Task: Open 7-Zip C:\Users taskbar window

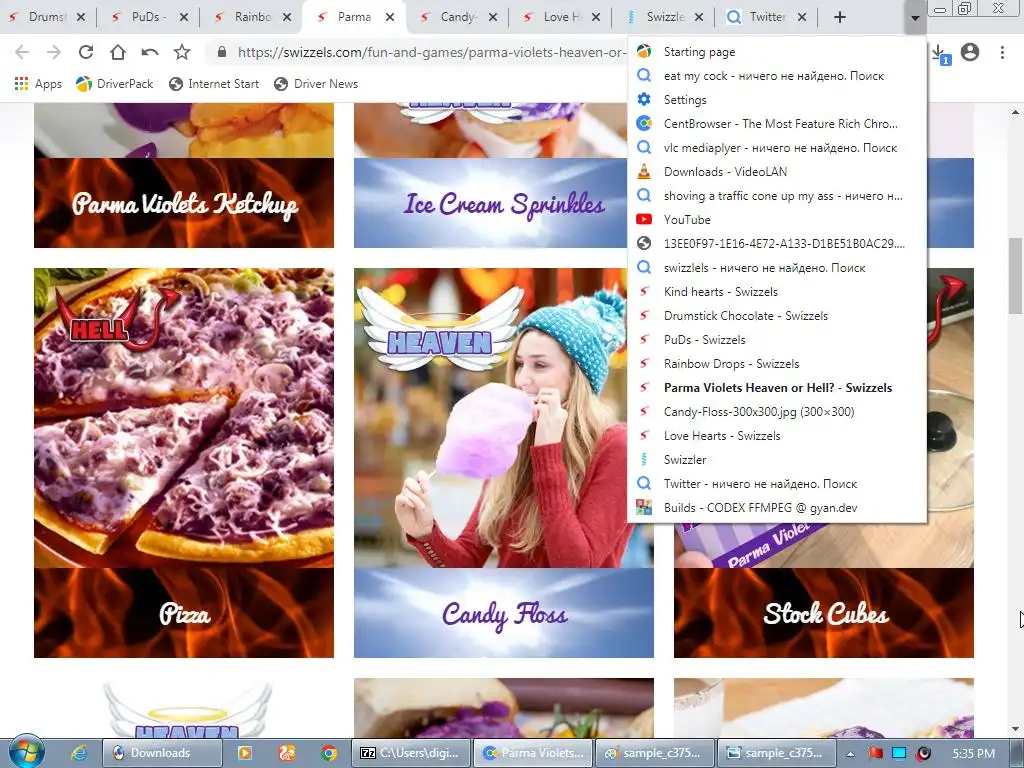Action: (x=410, y=753)
